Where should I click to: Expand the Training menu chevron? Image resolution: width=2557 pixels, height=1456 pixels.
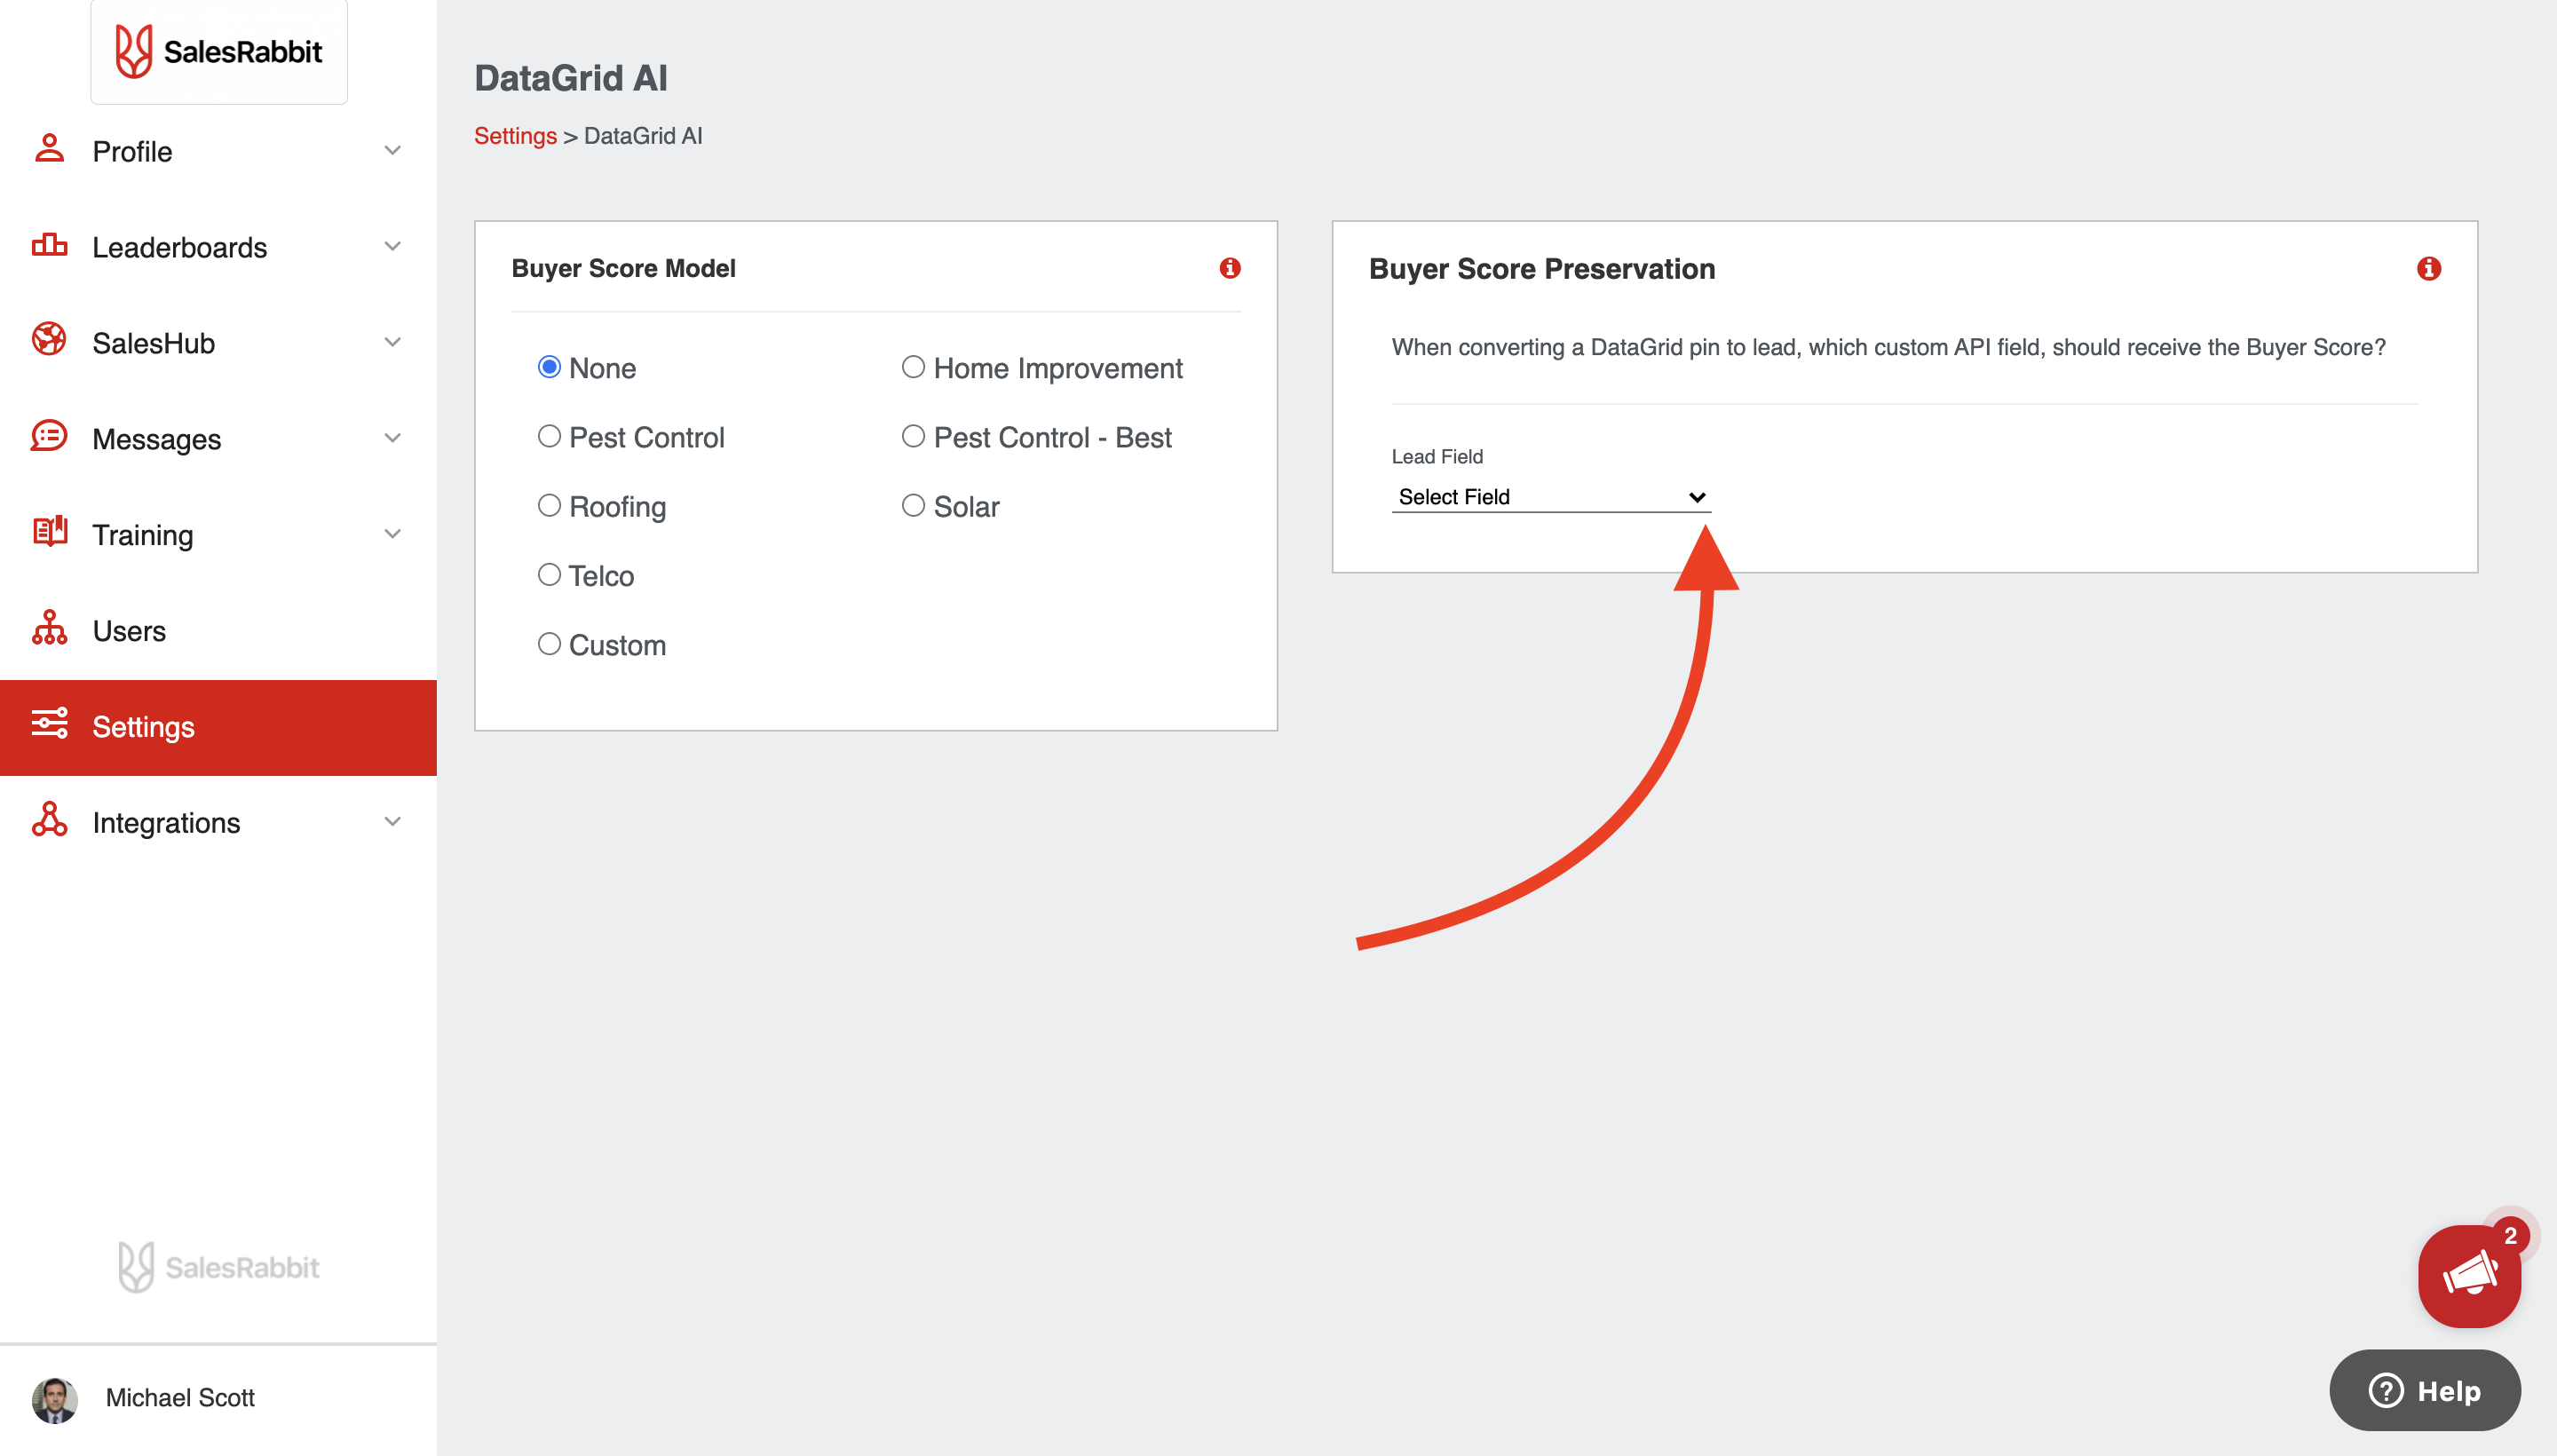pos(393,534)
